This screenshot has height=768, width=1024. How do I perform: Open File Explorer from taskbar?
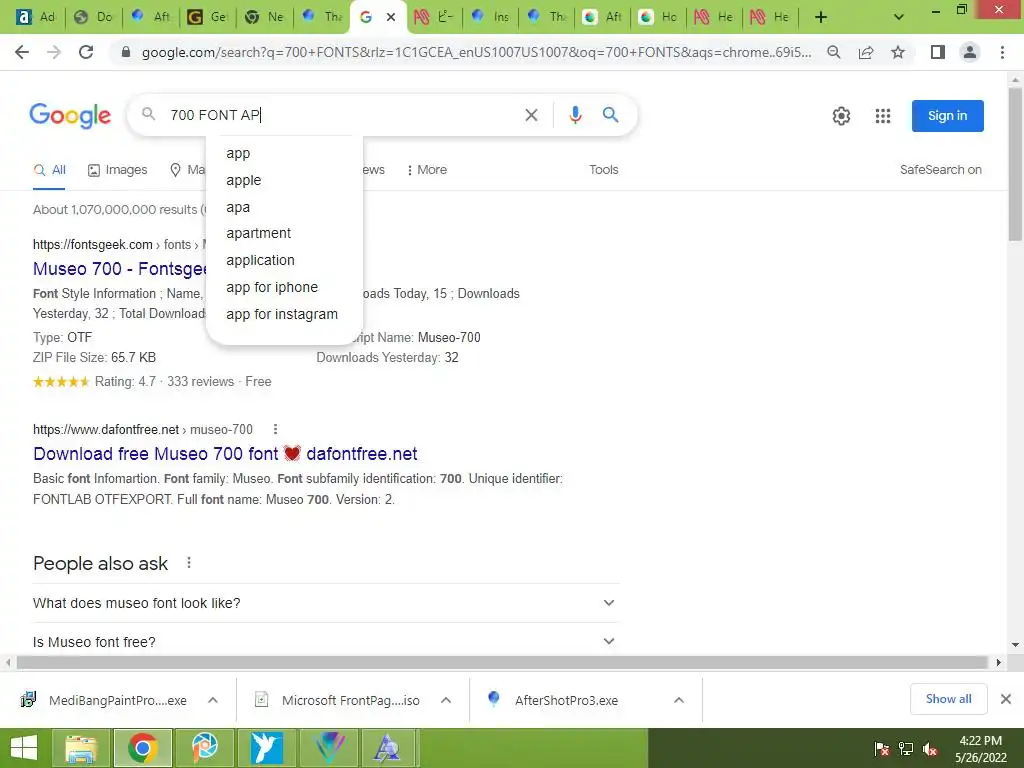click(80, 748)
